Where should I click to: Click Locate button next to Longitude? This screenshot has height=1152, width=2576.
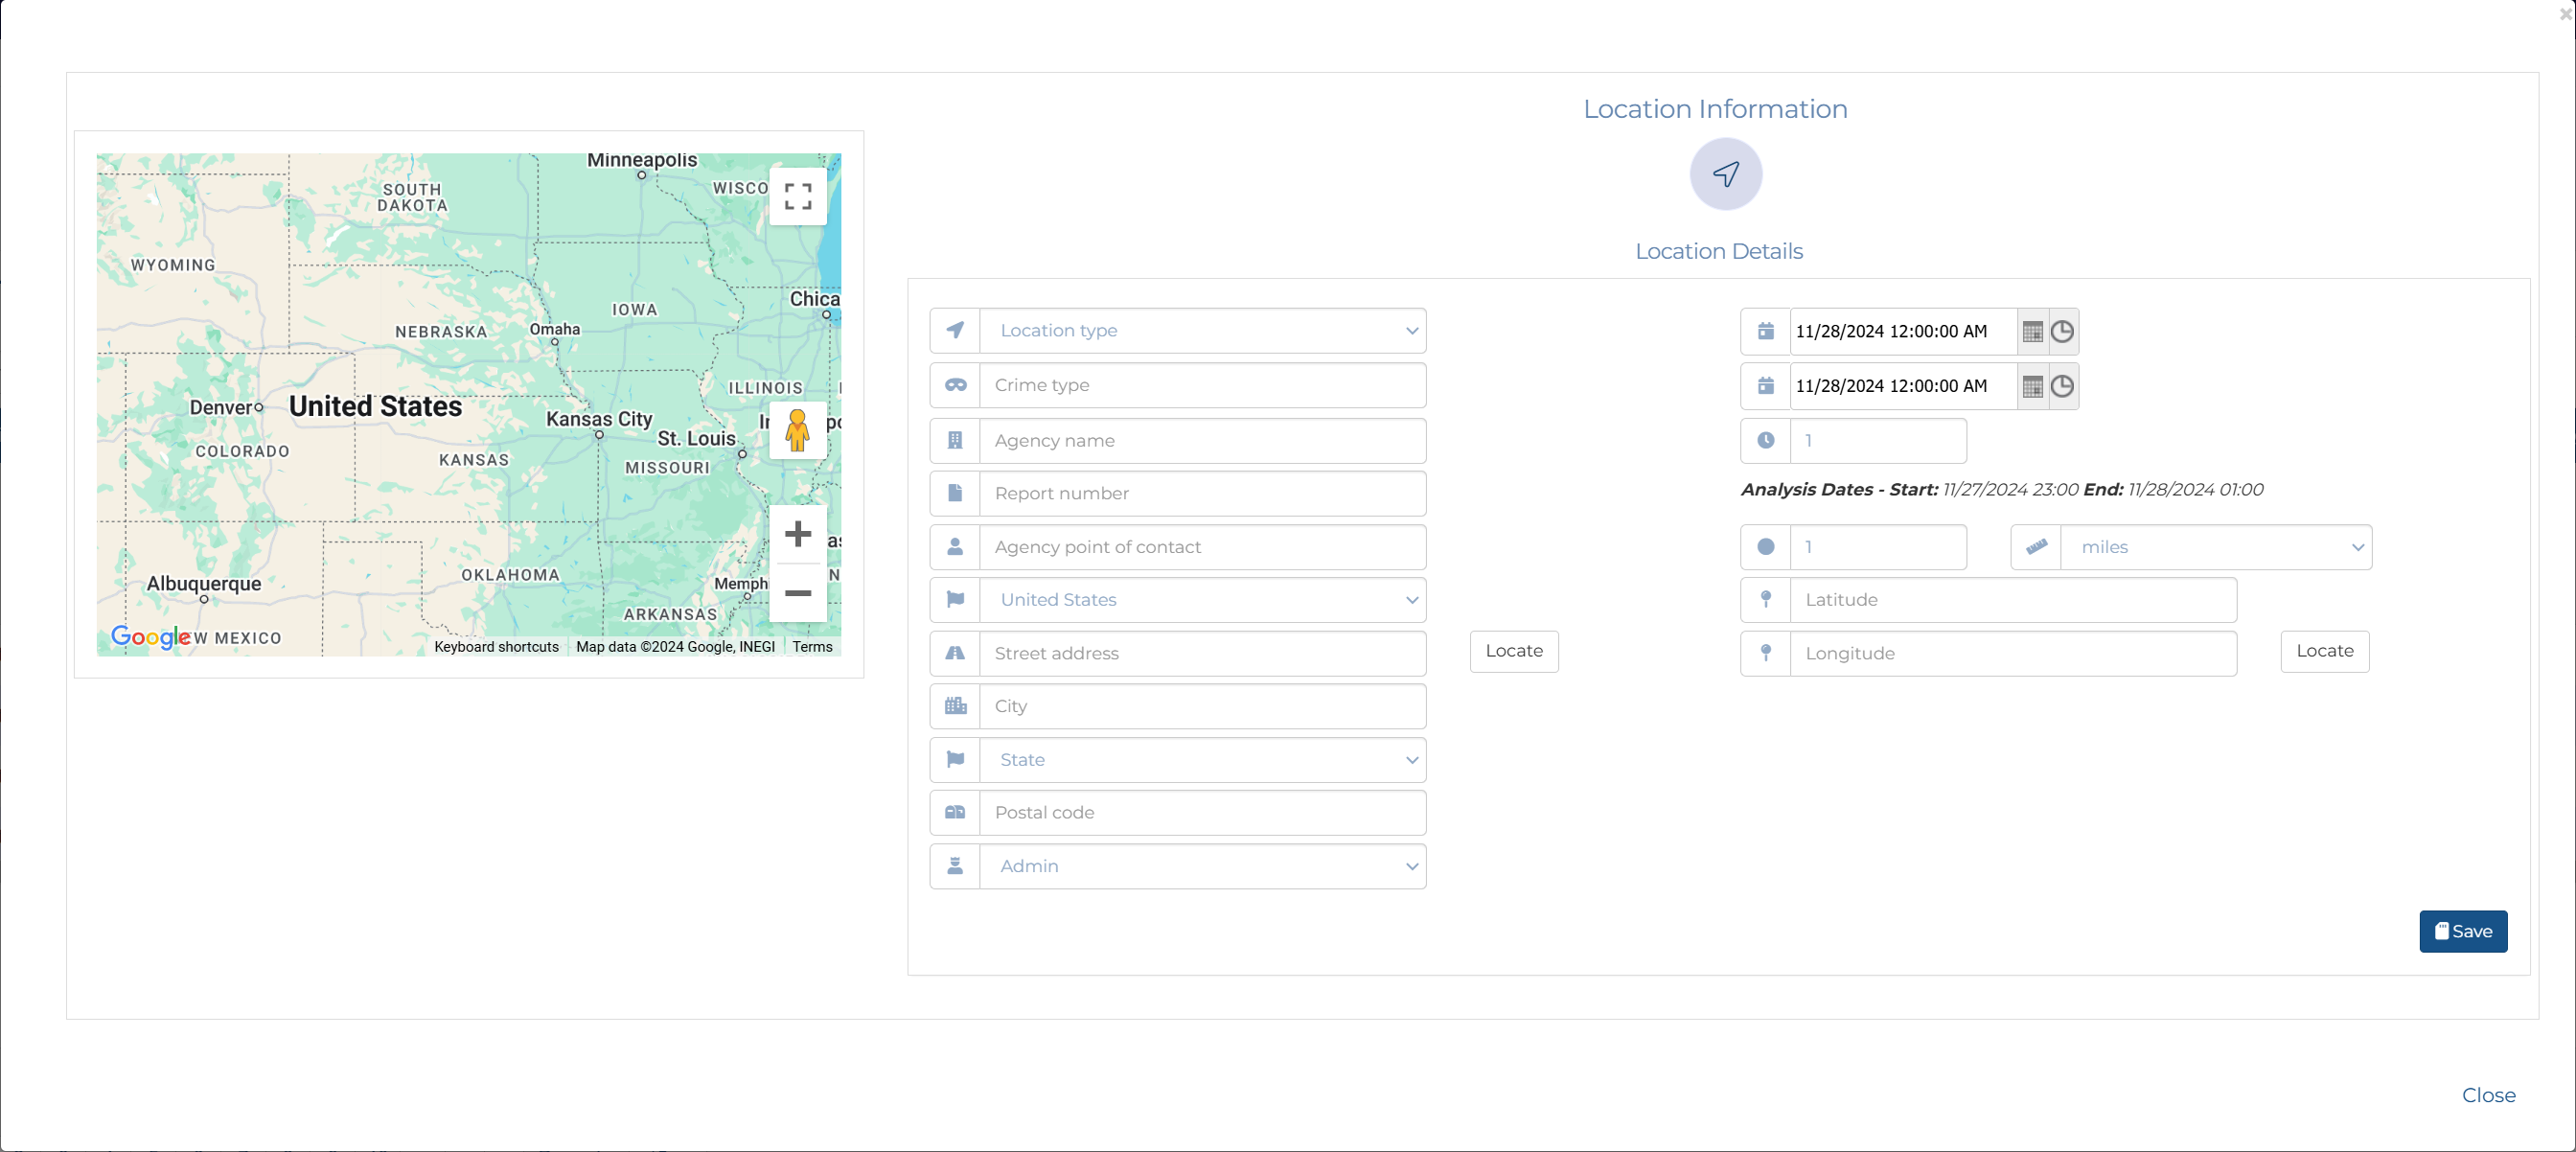coord(2324,651)
